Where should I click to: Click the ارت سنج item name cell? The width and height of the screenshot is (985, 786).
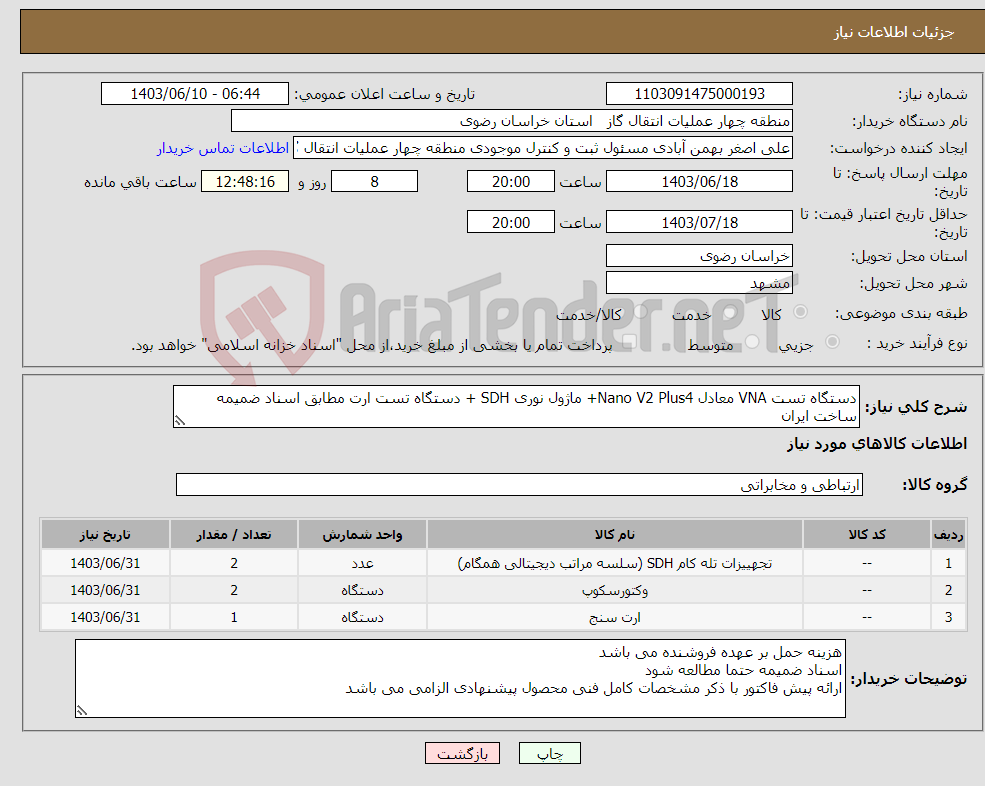[x=614, y=617]
